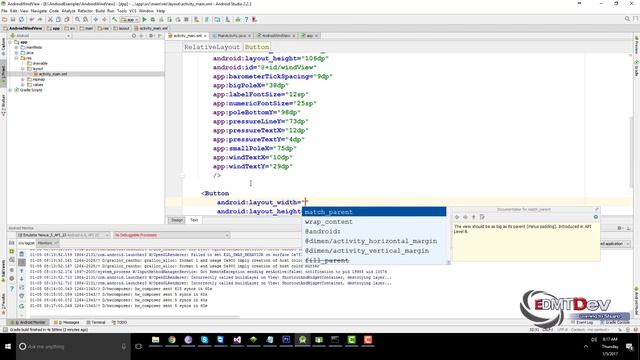Click the navigate Forward arrow icon
This screenshot has width=640, height=360.
click(x=104, y=20)
